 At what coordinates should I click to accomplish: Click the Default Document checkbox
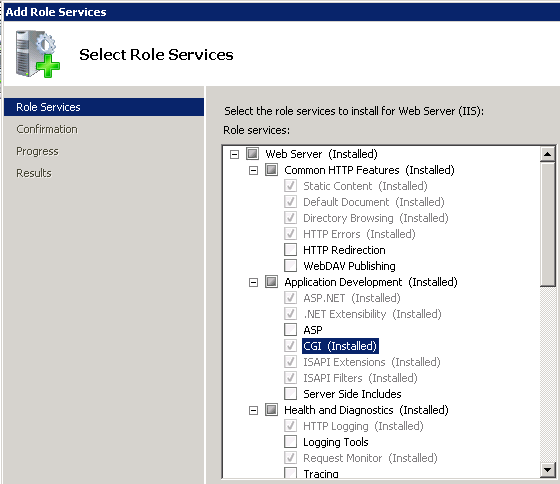click(290, 202)
